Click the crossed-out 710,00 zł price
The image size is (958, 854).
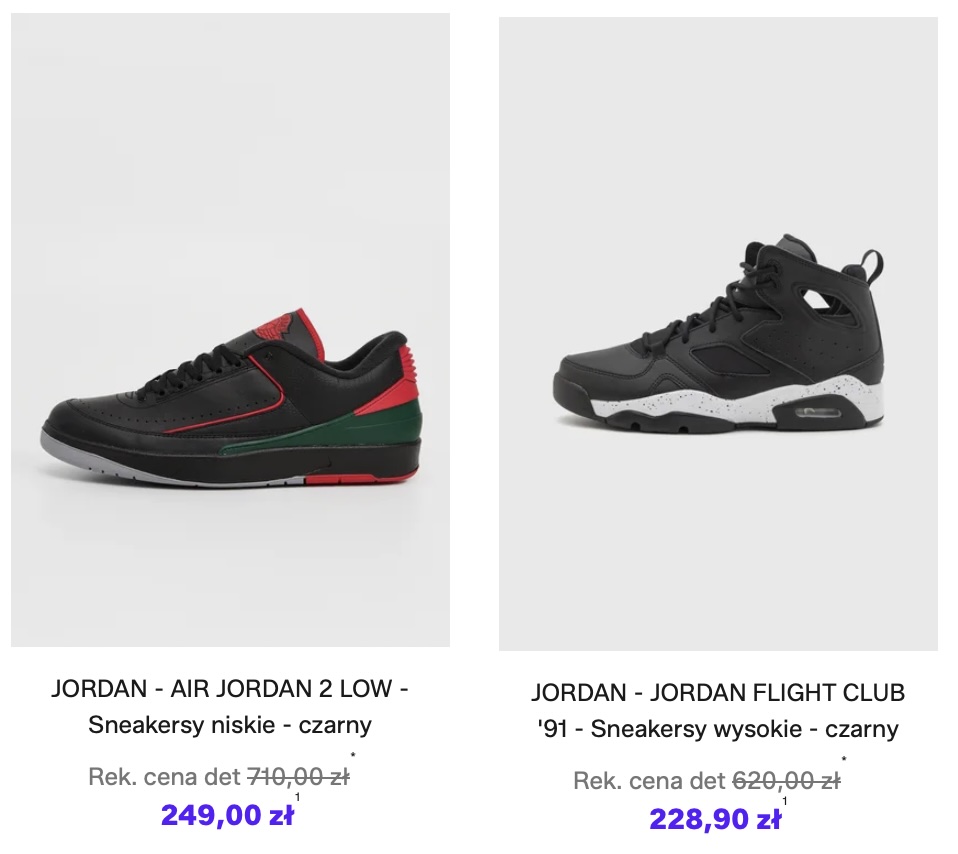298,777
